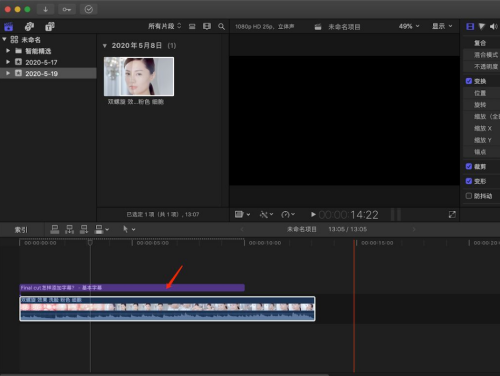
Task: Open the color inspector triangle icon
Action: (482, 27)
